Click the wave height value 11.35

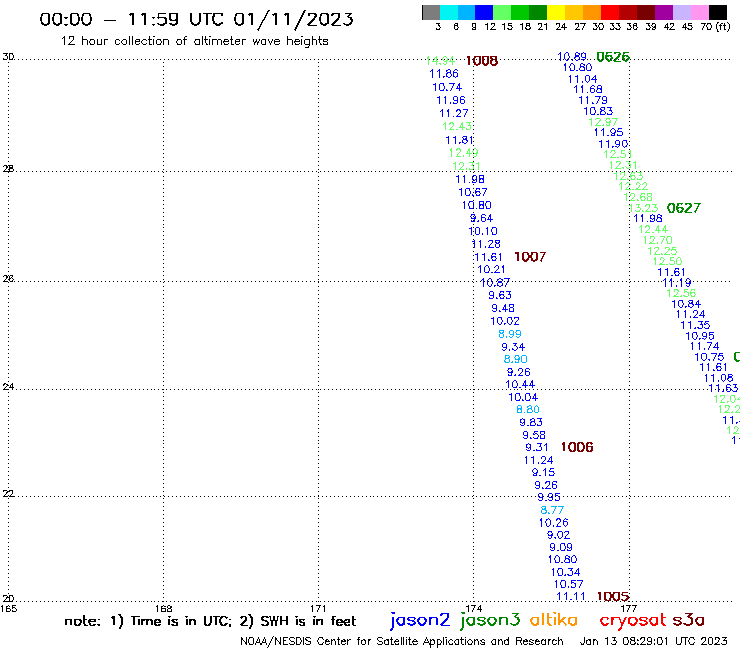tap(695, 325)
